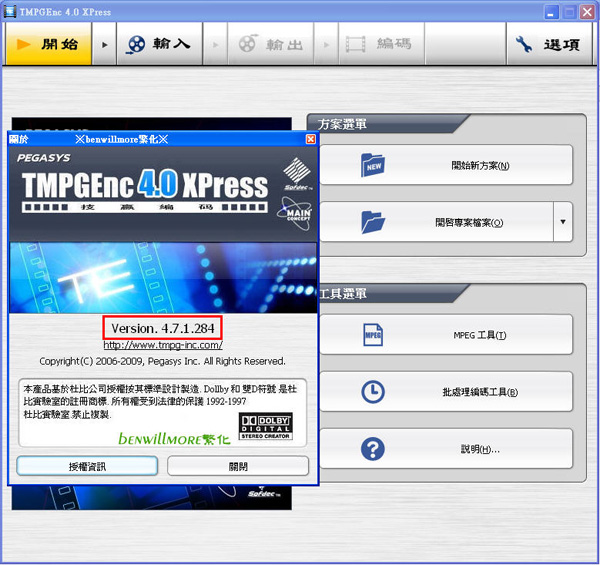Click the orange play arrow icon on the 開始 tab
This screenshot has height=565, width=600.
[x=23, y=44]
